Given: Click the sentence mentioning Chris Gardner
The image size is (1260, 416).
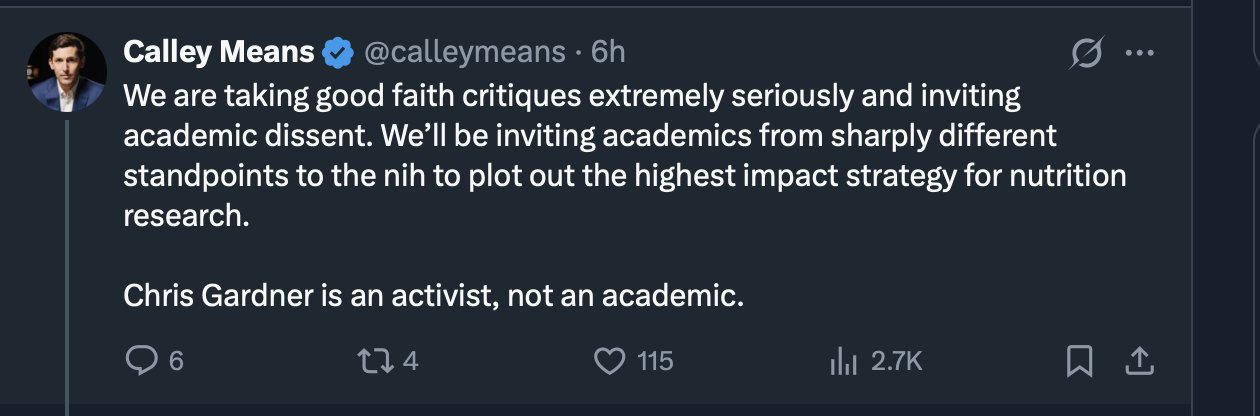Looking at the screenshot, I should tap(434, 296).
